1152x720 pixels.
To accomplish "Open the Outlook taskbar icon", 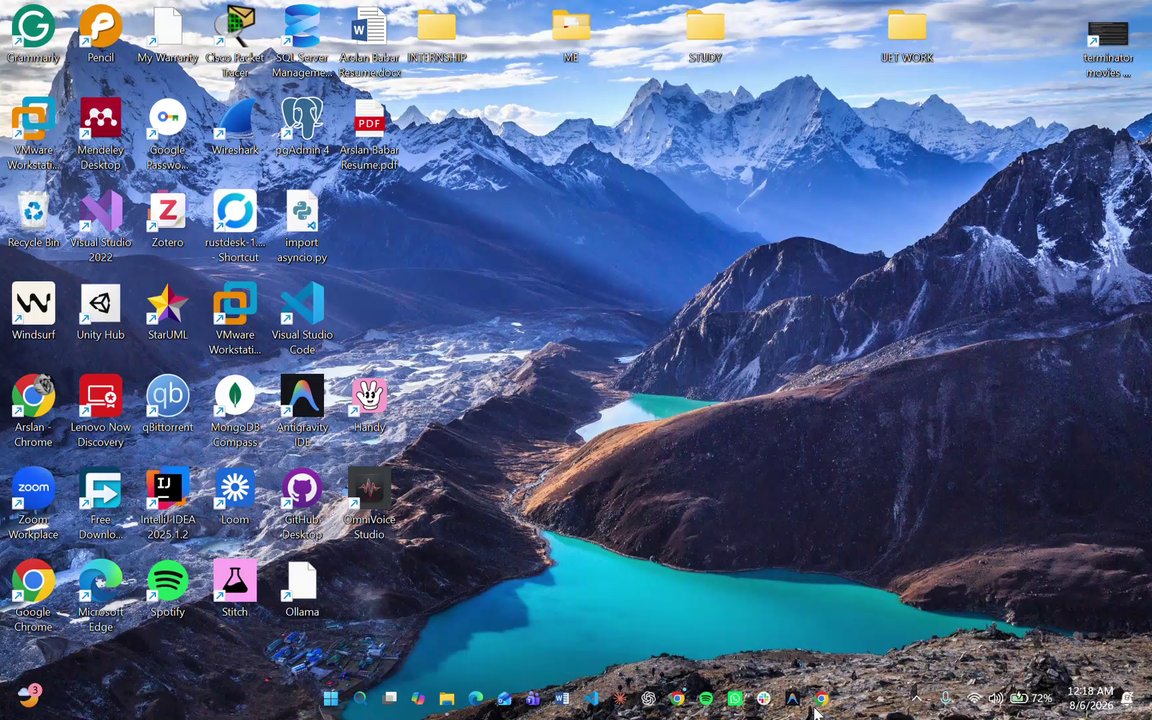I will pyautogui.click(x=504, y=698).
